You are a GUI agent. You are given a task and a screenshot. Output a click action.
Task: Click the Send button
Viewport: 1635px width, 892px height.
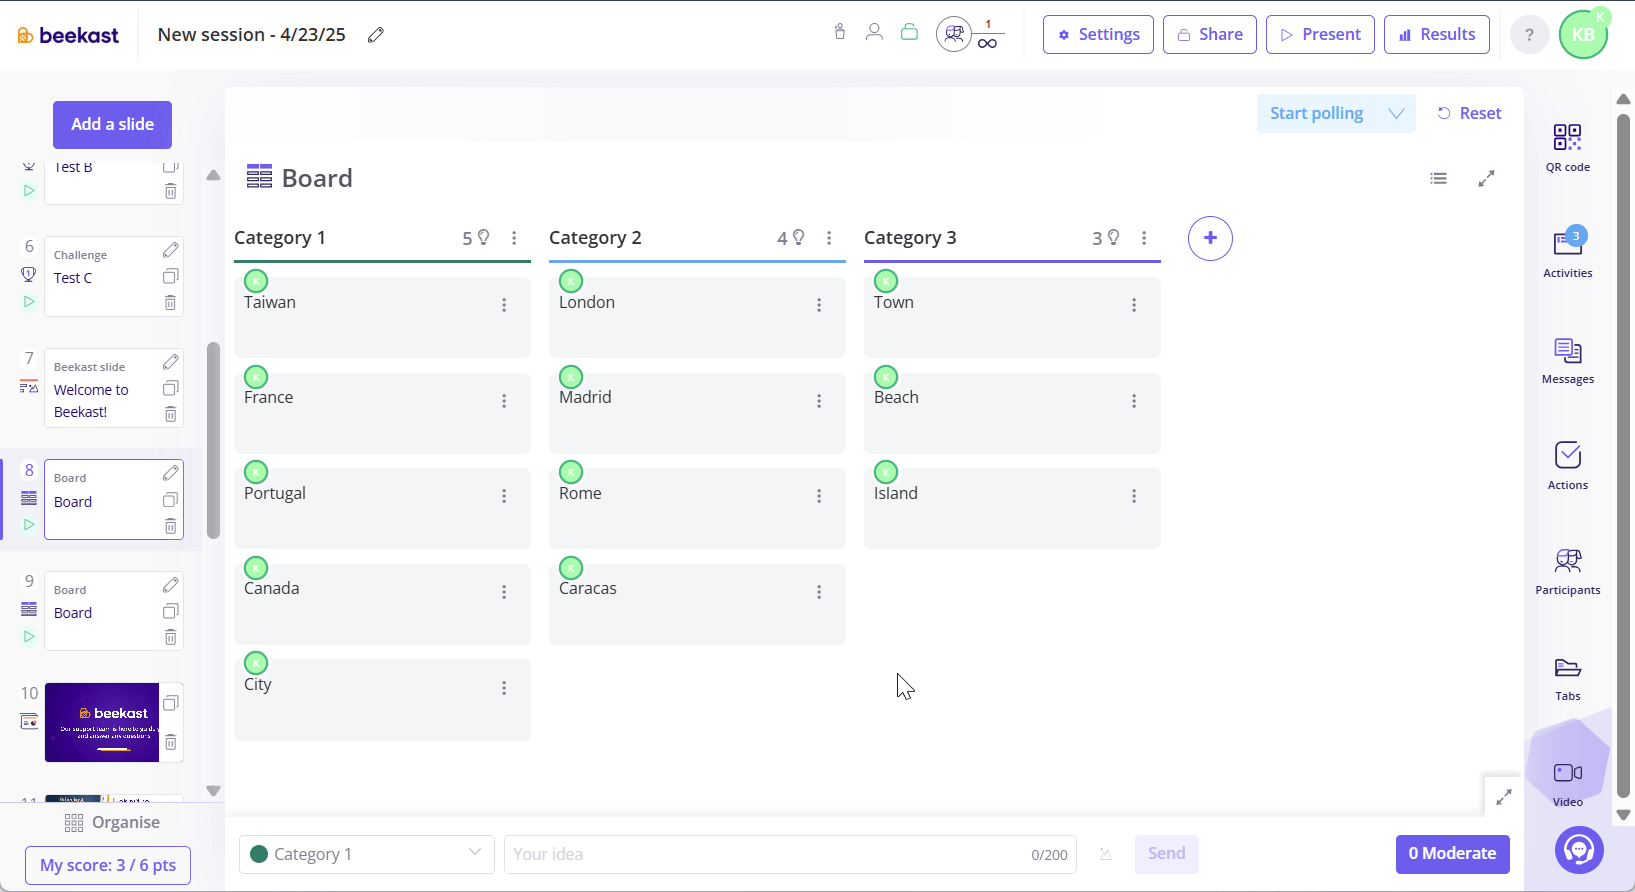pyautogui.click(x=1166, y=854)
